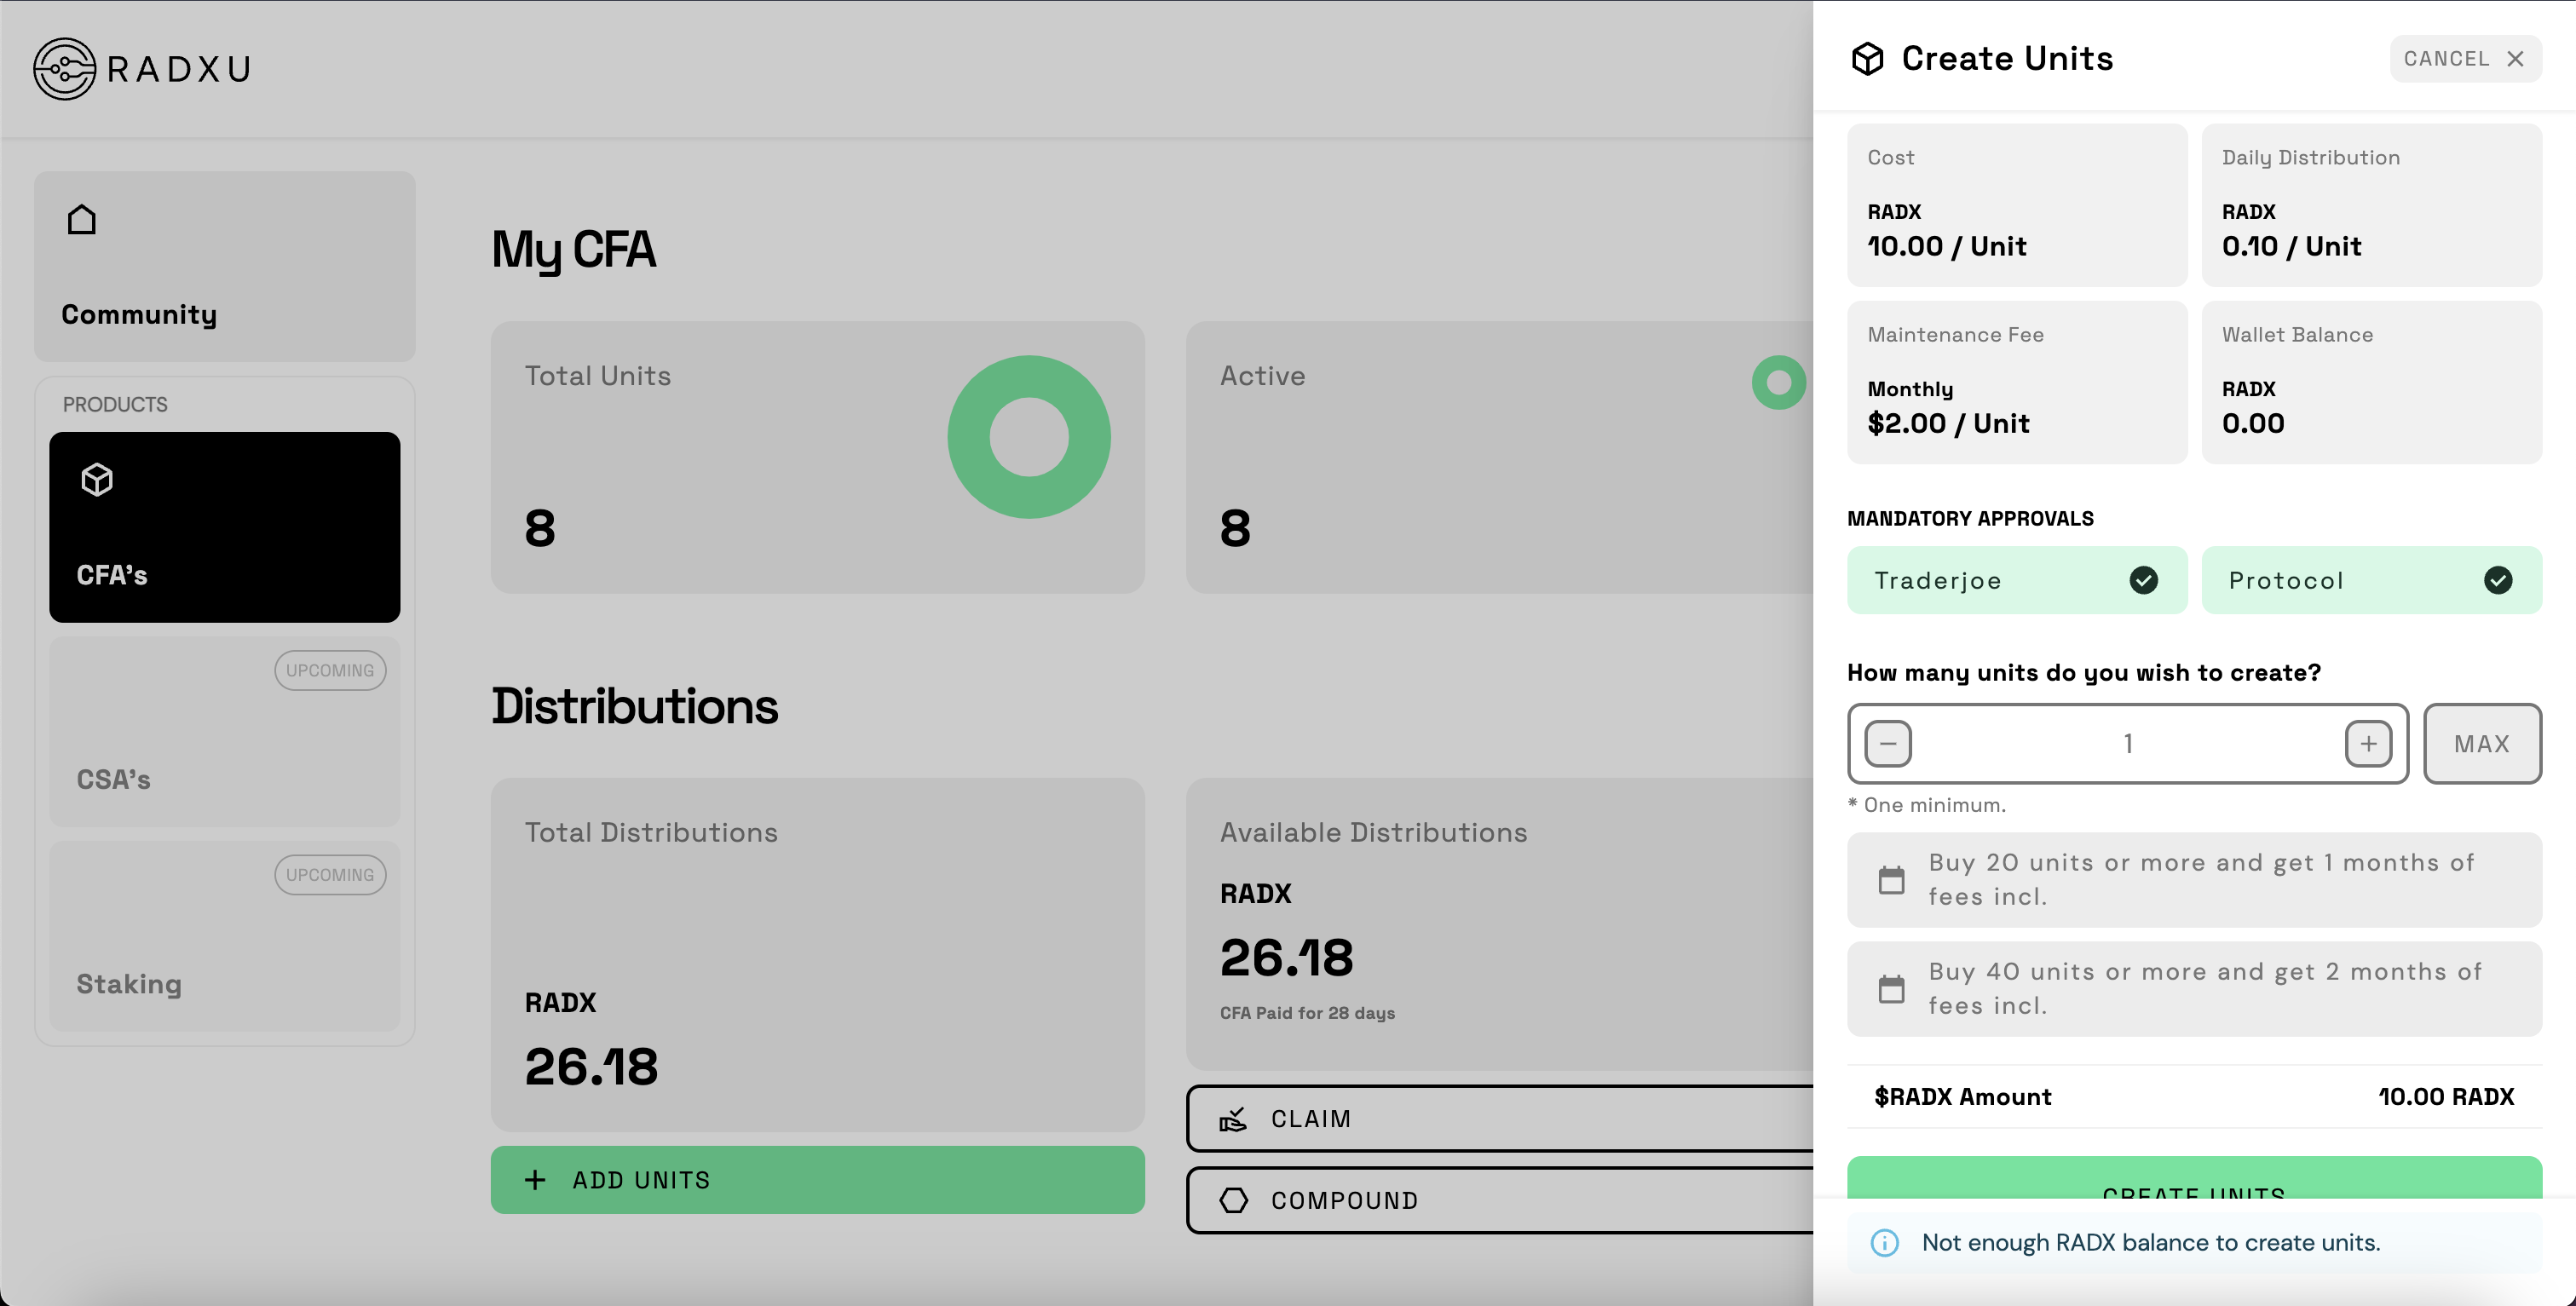This screenshot has height=1306, width=2576.
Task: Increase unit count with the plus stepper
Action: (x=2368, y=743)
